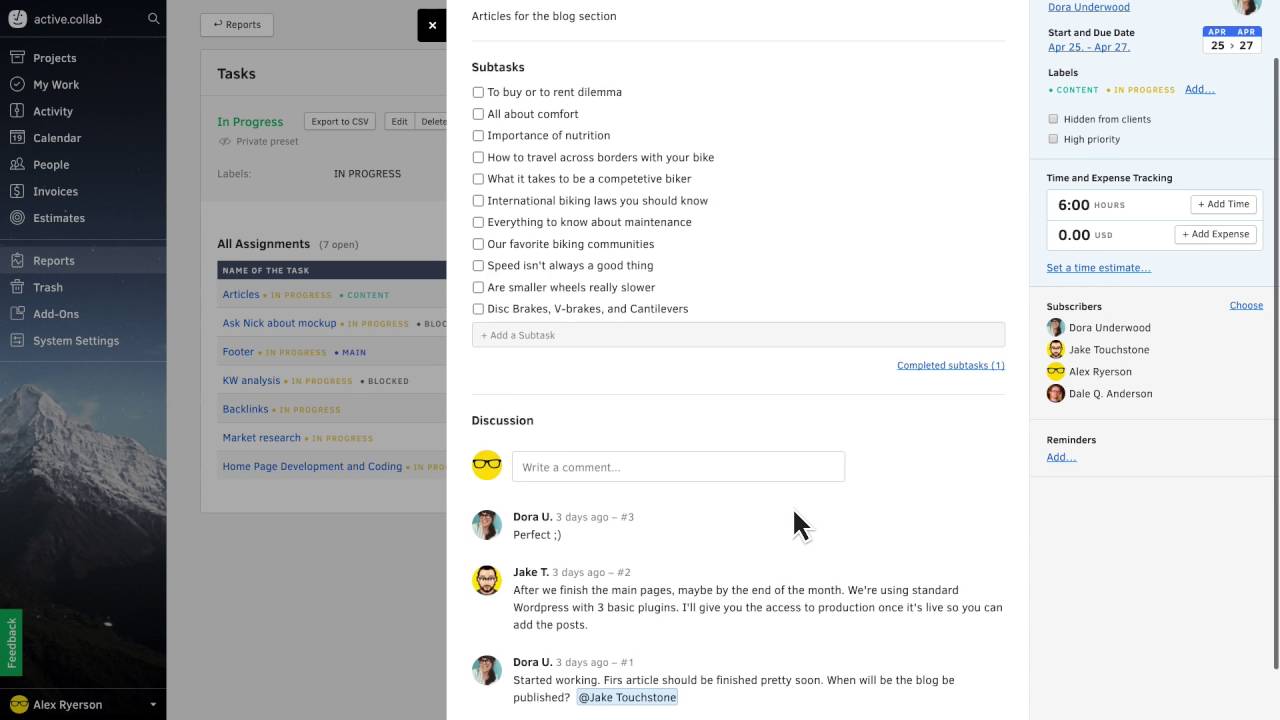This screenshot has height=720, width=1280.
Task: Click the 'Write a comment' input field
Action: (x=678, y=467)
